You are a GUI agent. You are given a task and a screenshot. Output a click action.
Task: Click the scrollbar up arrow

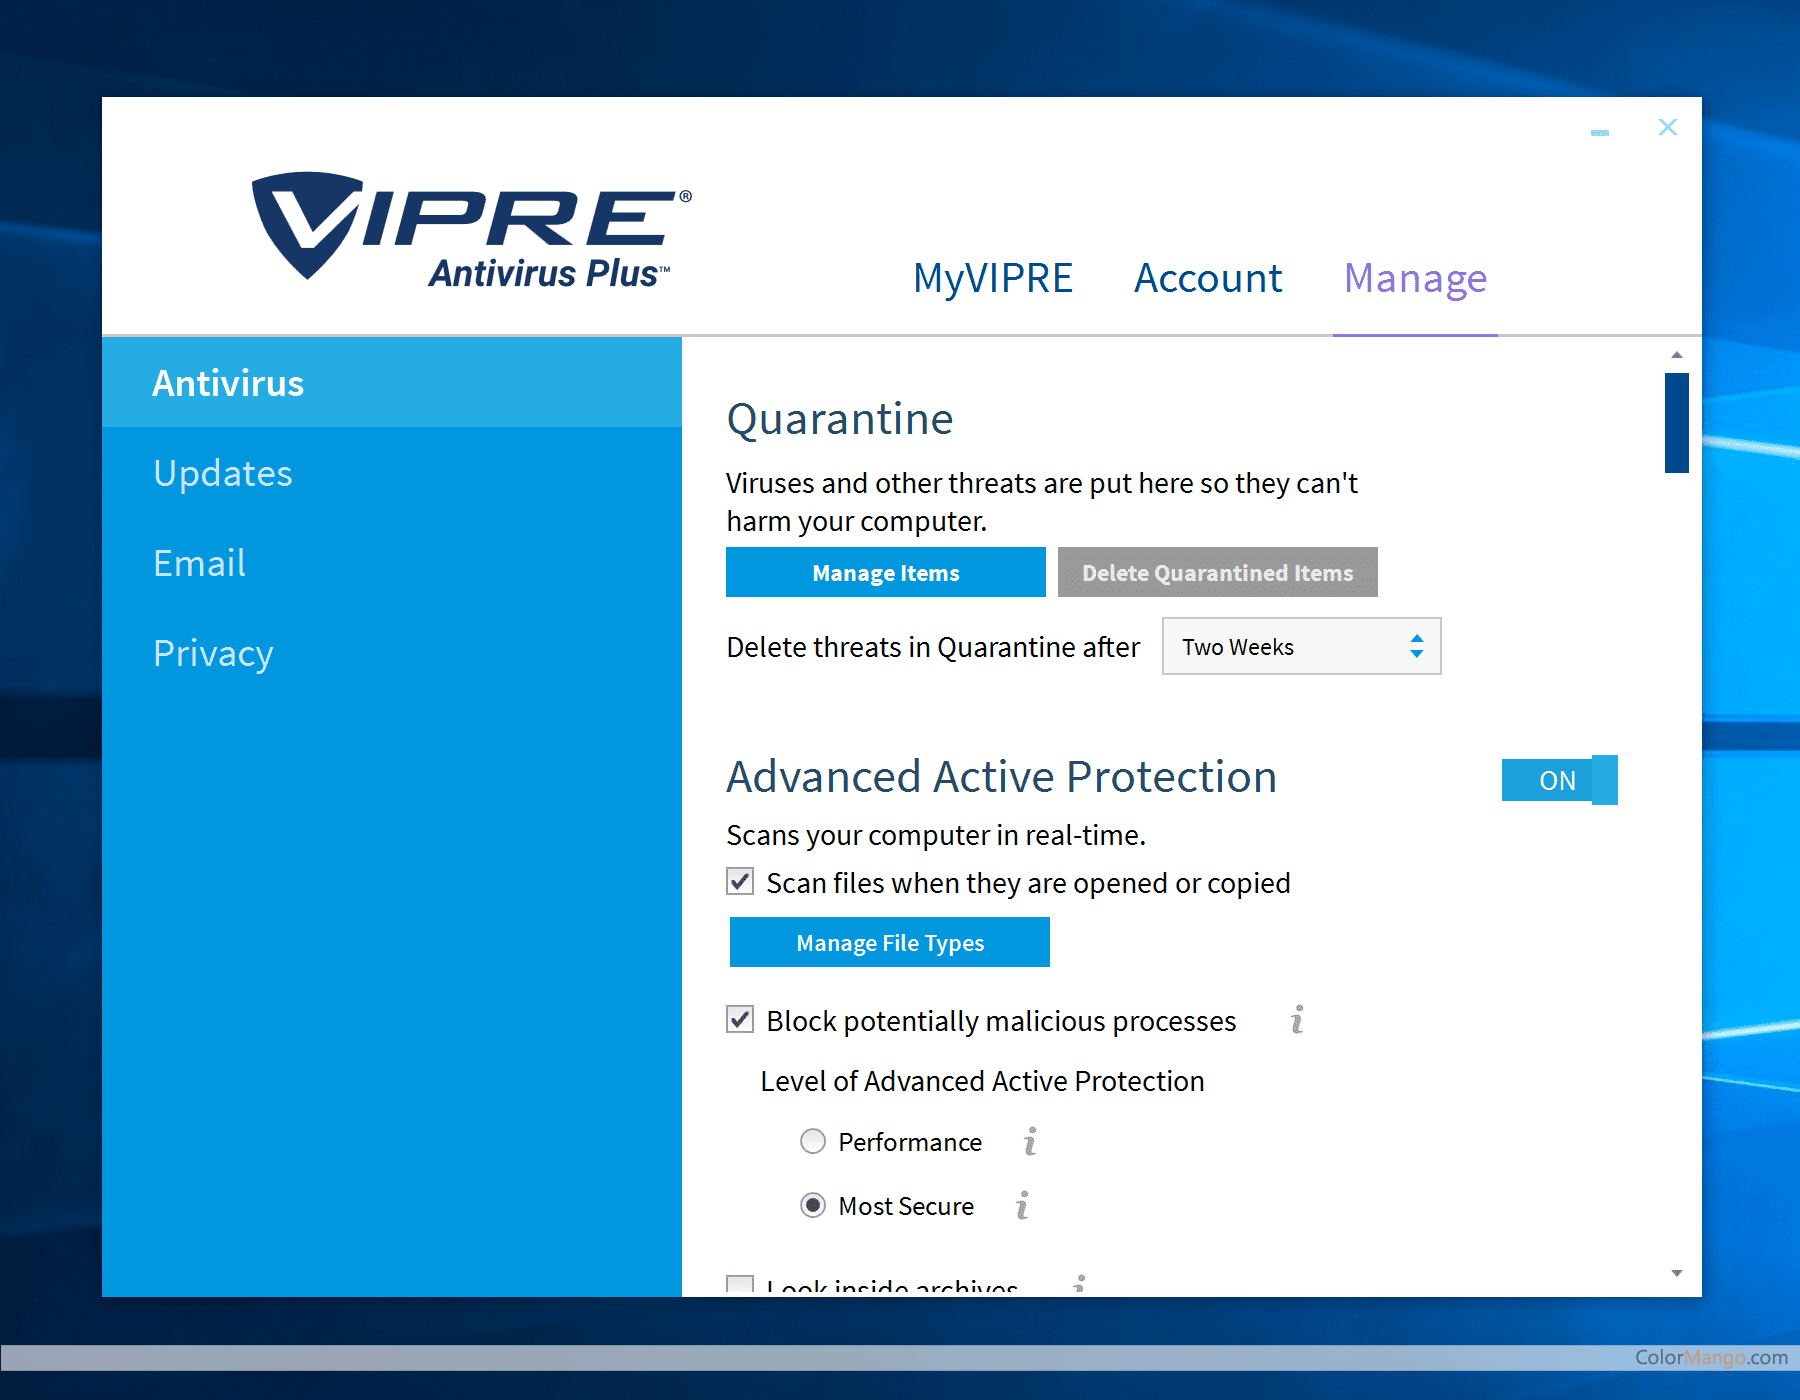click(x=1677, y=355)
